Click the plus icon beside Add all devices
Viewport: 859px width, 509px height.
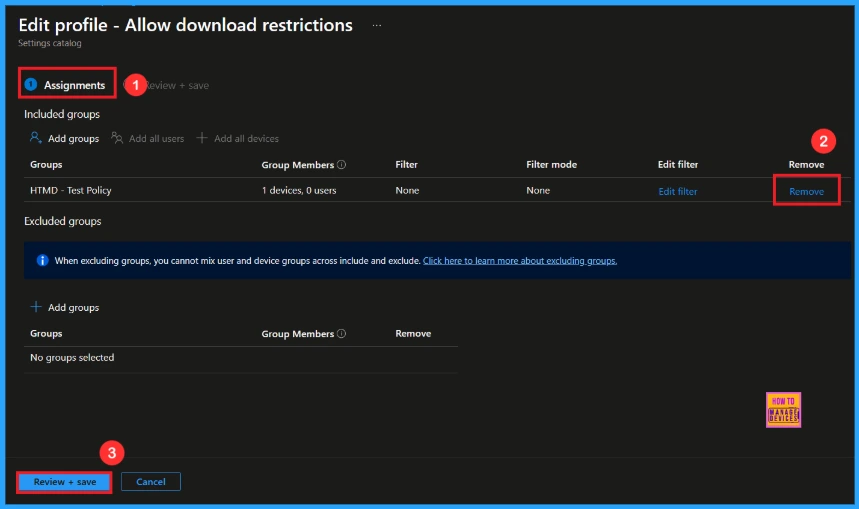(x=202, y=138)
